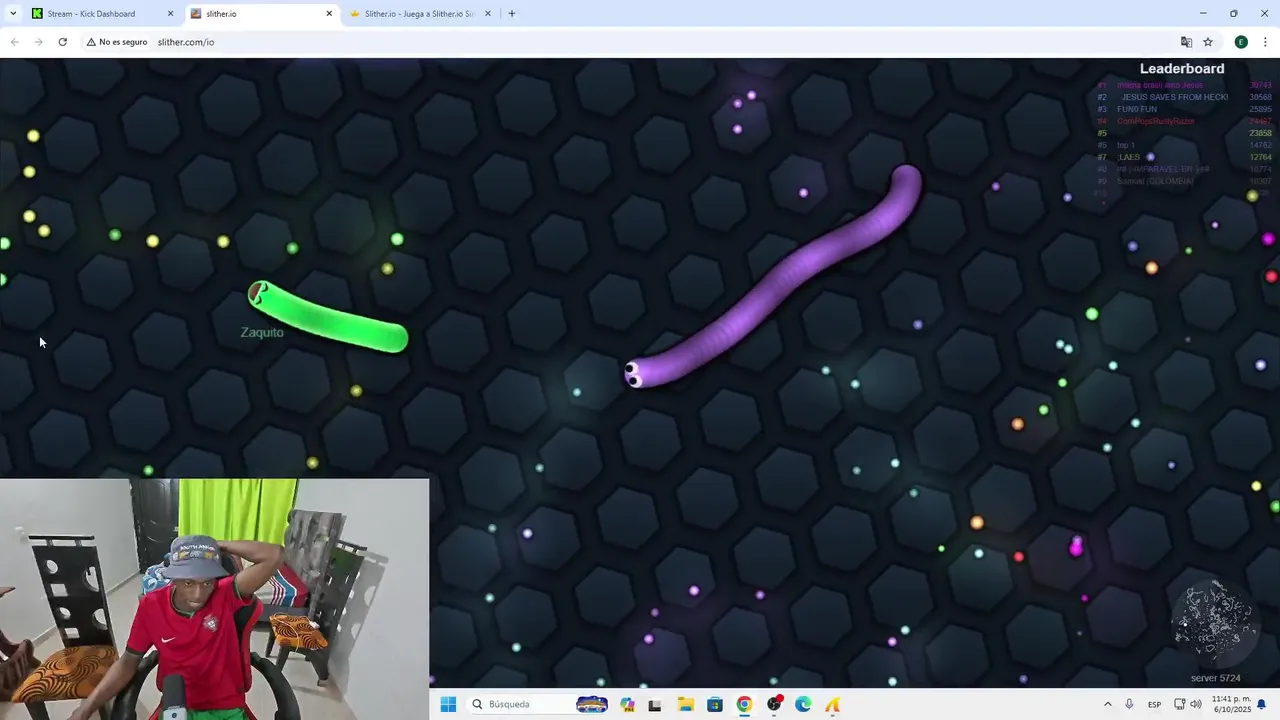Click the 'No es seguro' site info chip

(117, 42)
